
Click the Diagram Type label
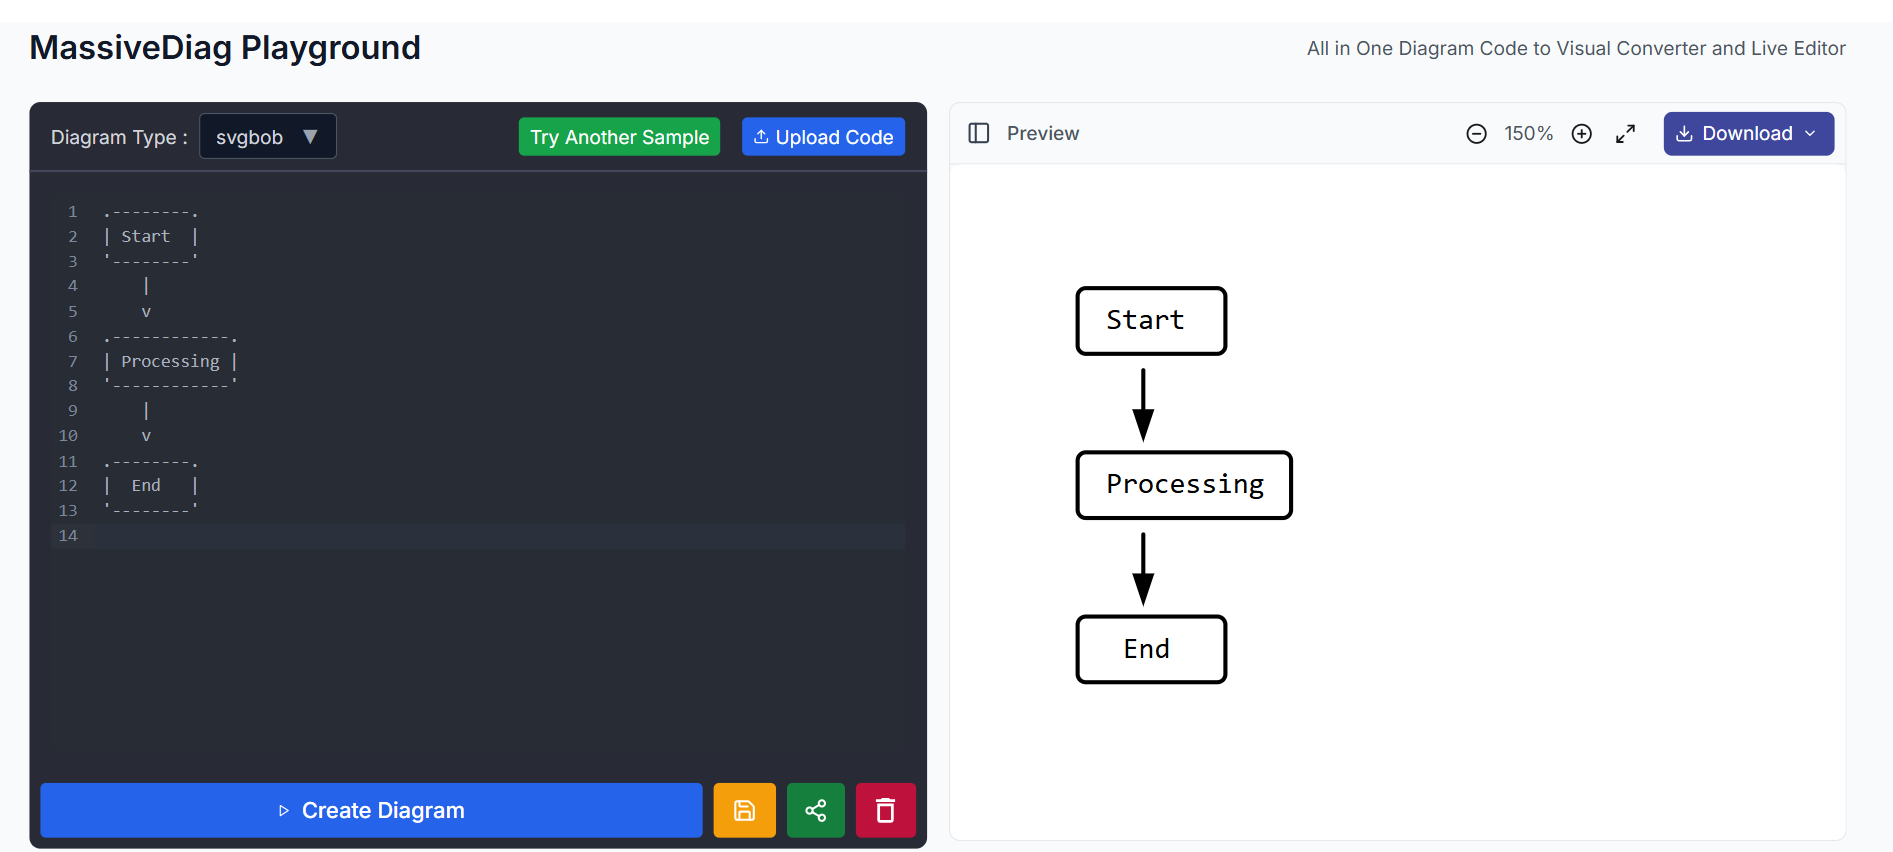coord(119,137)
